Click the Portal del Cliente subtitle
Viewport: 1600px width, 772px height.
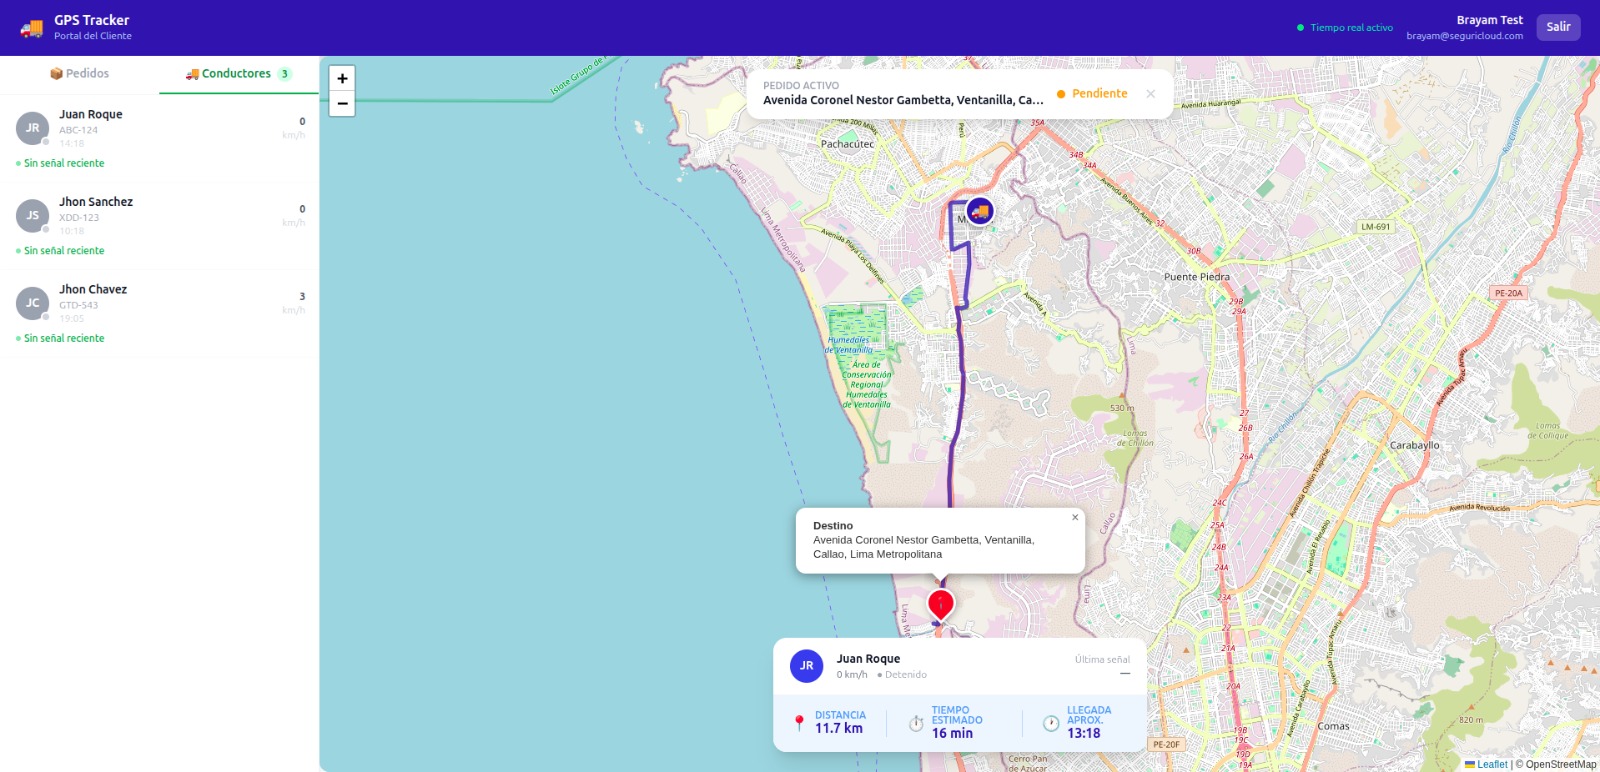(x=93, y=36)
